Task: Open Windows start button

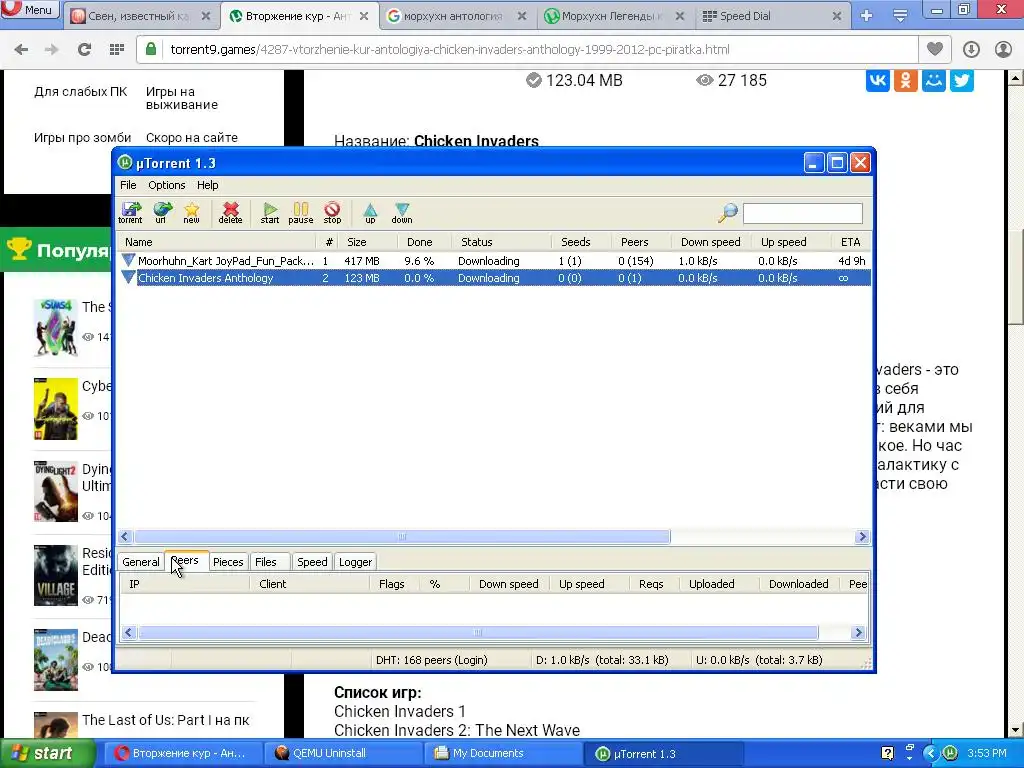Action: point(47,754)
